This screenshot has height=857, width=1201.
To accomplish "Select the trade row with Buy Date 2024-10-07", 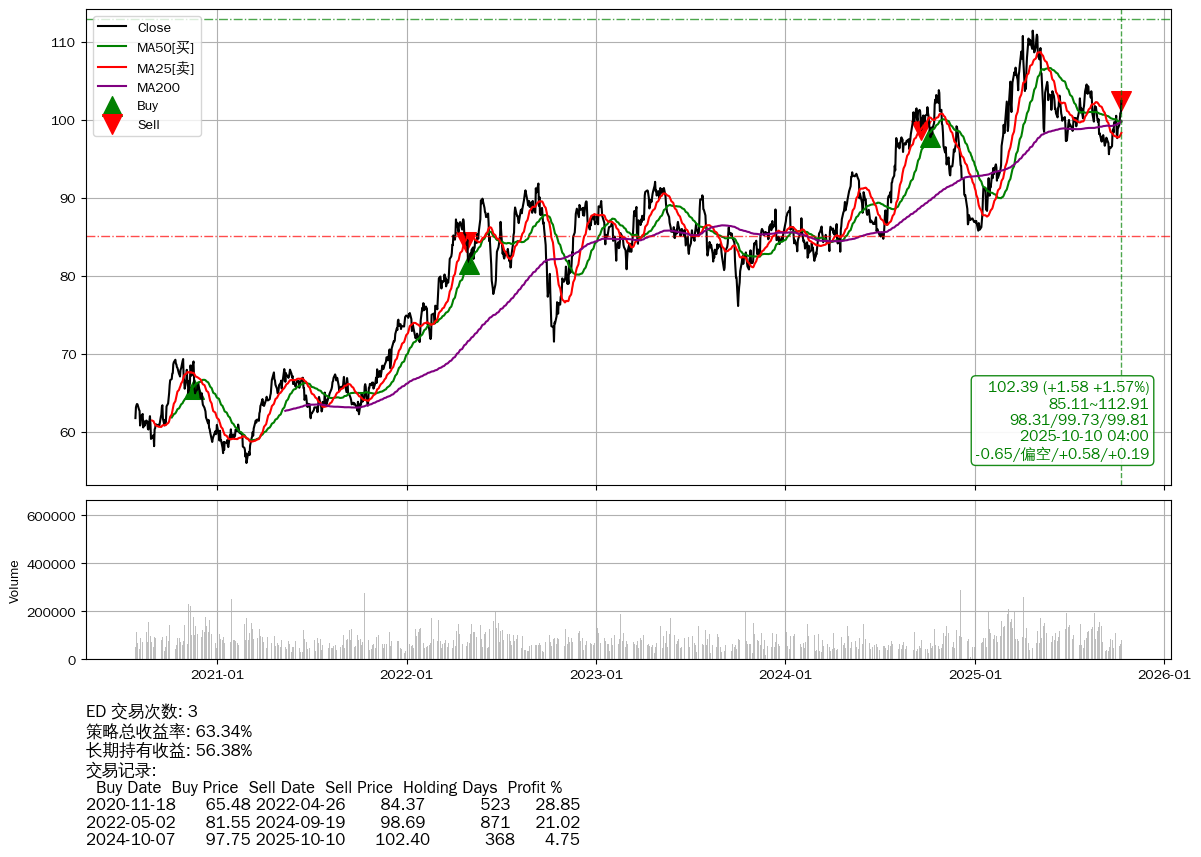I will point(333,839).
